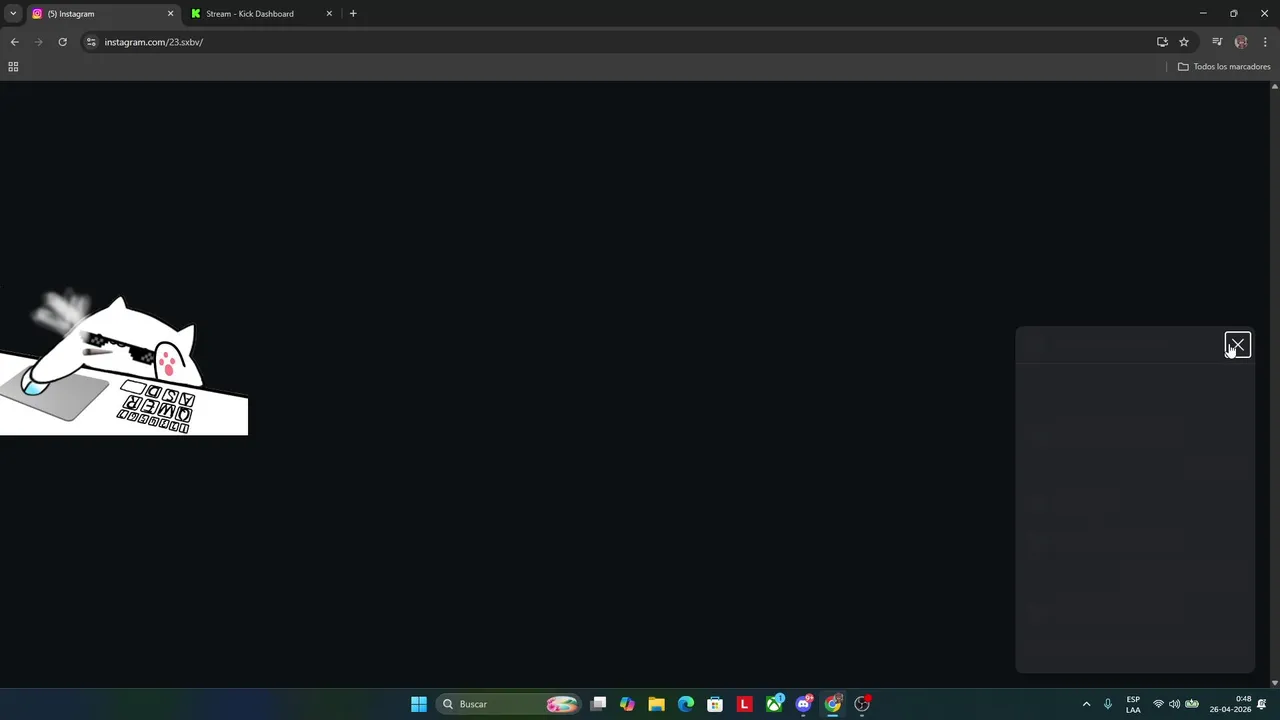Open Chrome three-dot menu
This screenshot has height=720, width=1280.
click(1265, 42)
